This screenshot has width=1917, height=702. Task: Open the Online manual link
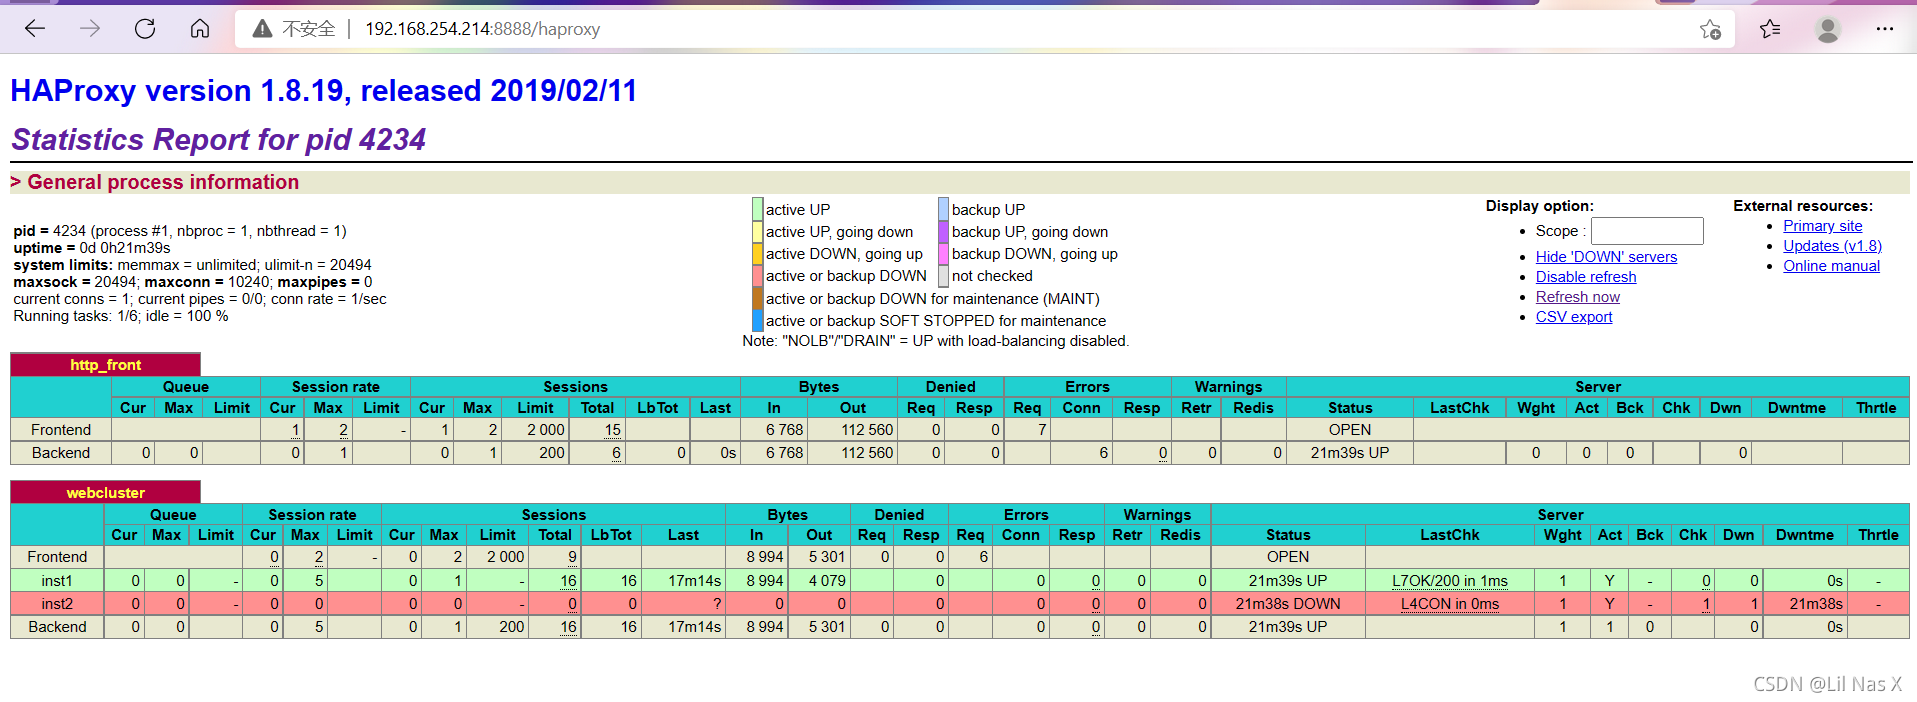pos(1831,266)
